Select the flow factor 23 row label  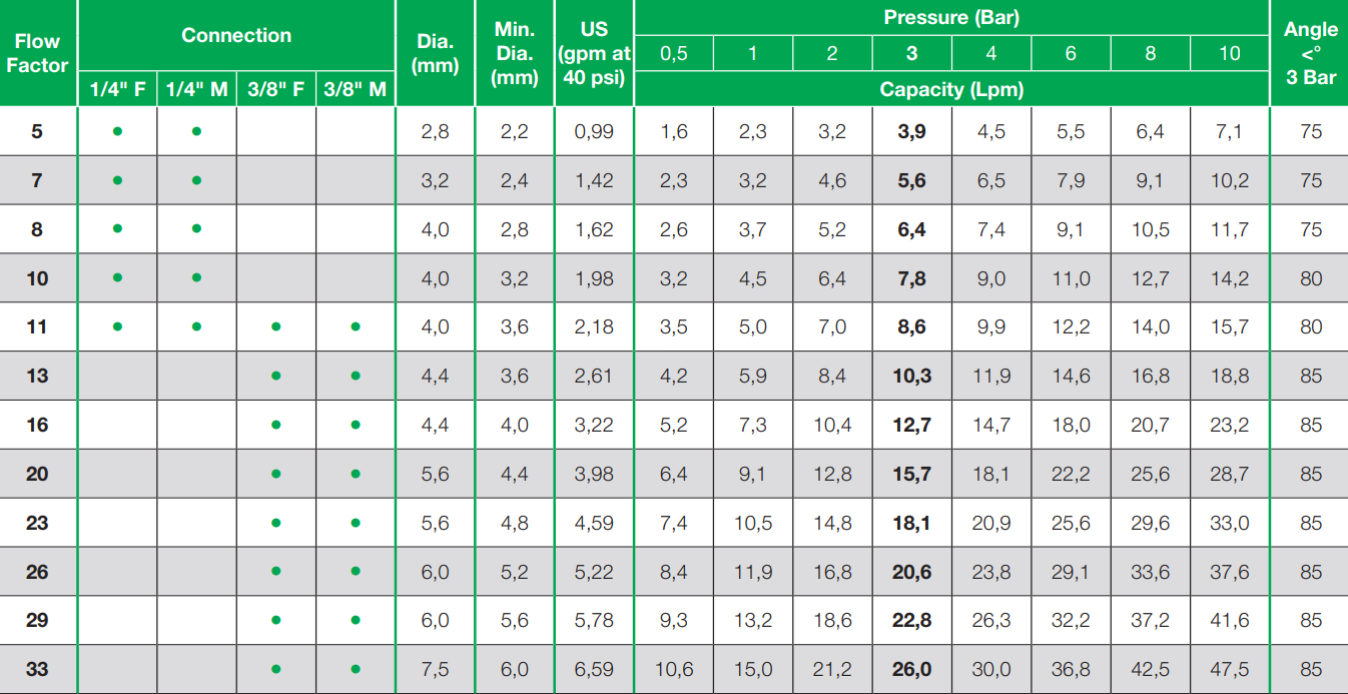(x=37, y=523)
